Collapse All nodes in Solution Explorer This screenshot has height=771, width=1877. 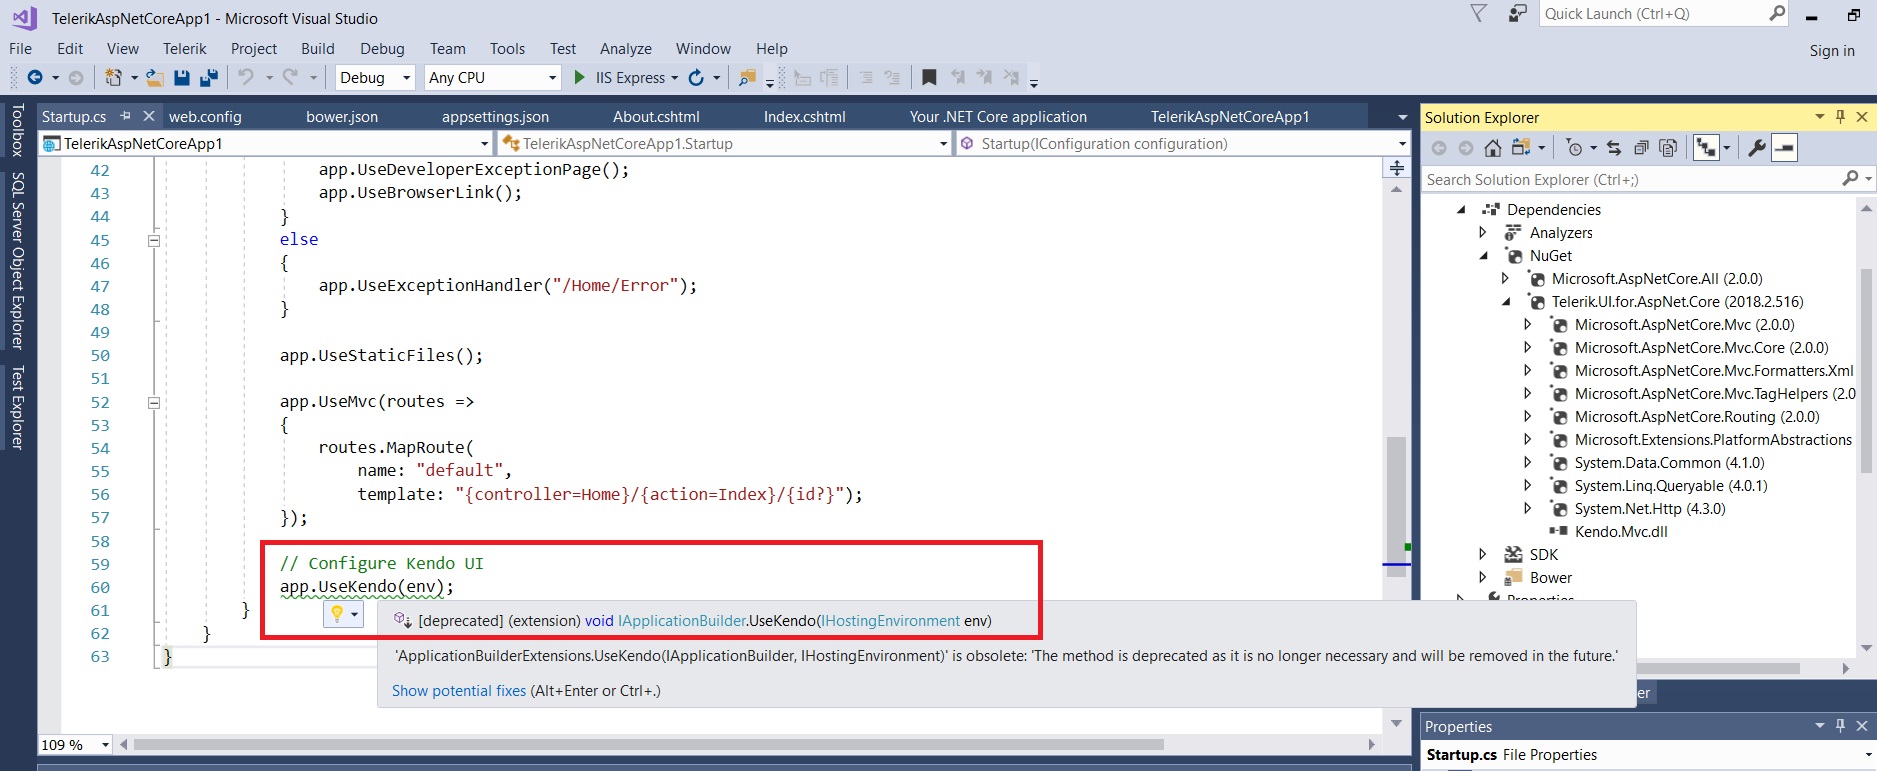1641,148
